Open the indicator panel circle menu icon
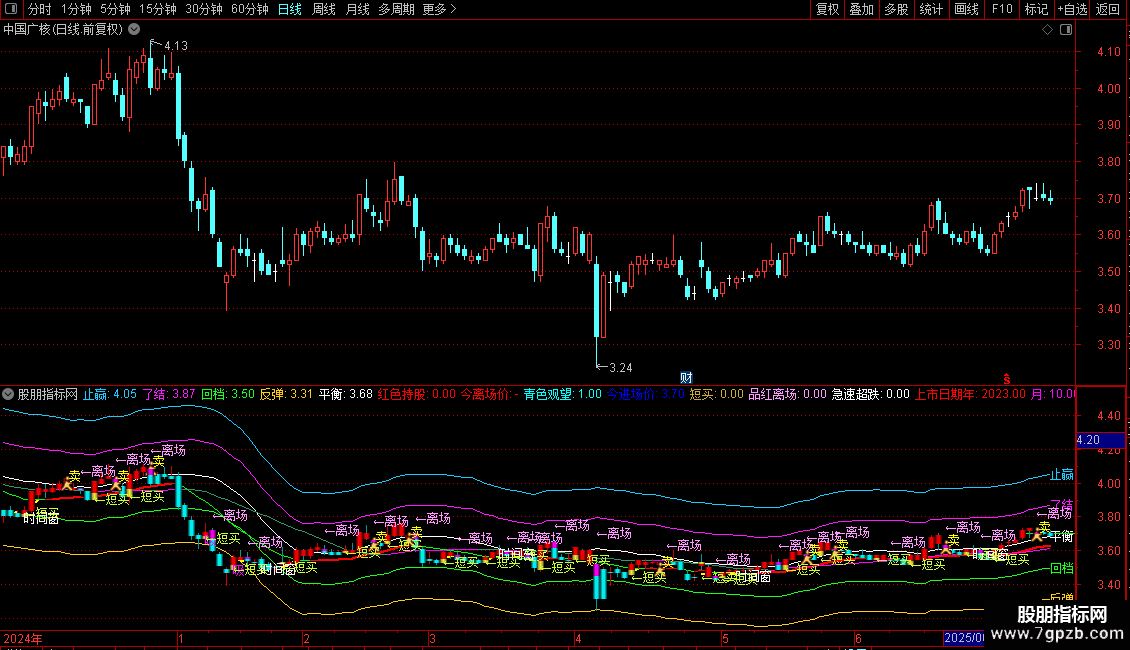Image resolution: width=1130 pixels, height=650 pixels. coord(8,394)
